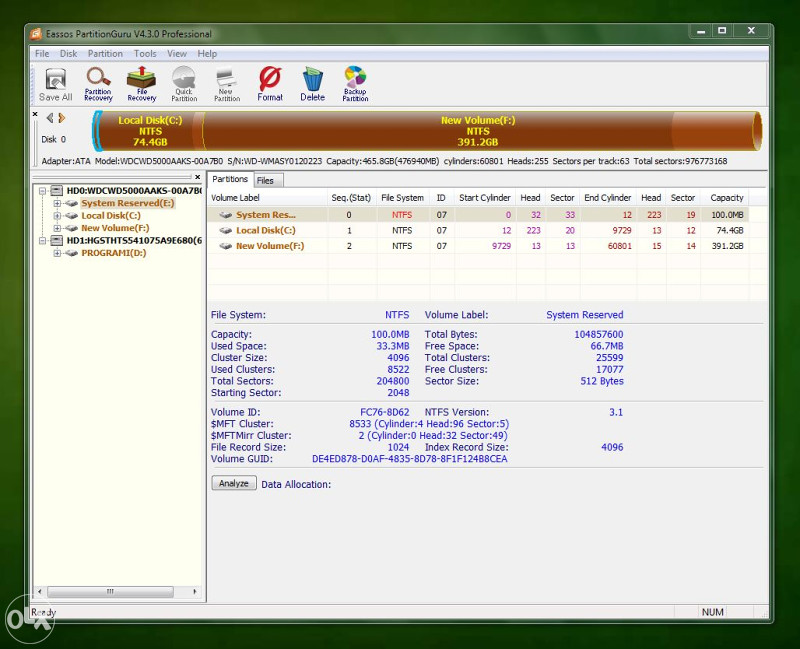Click the End Cylinder column header
Screen dimensions: 800x649
[x=608, y=197]
